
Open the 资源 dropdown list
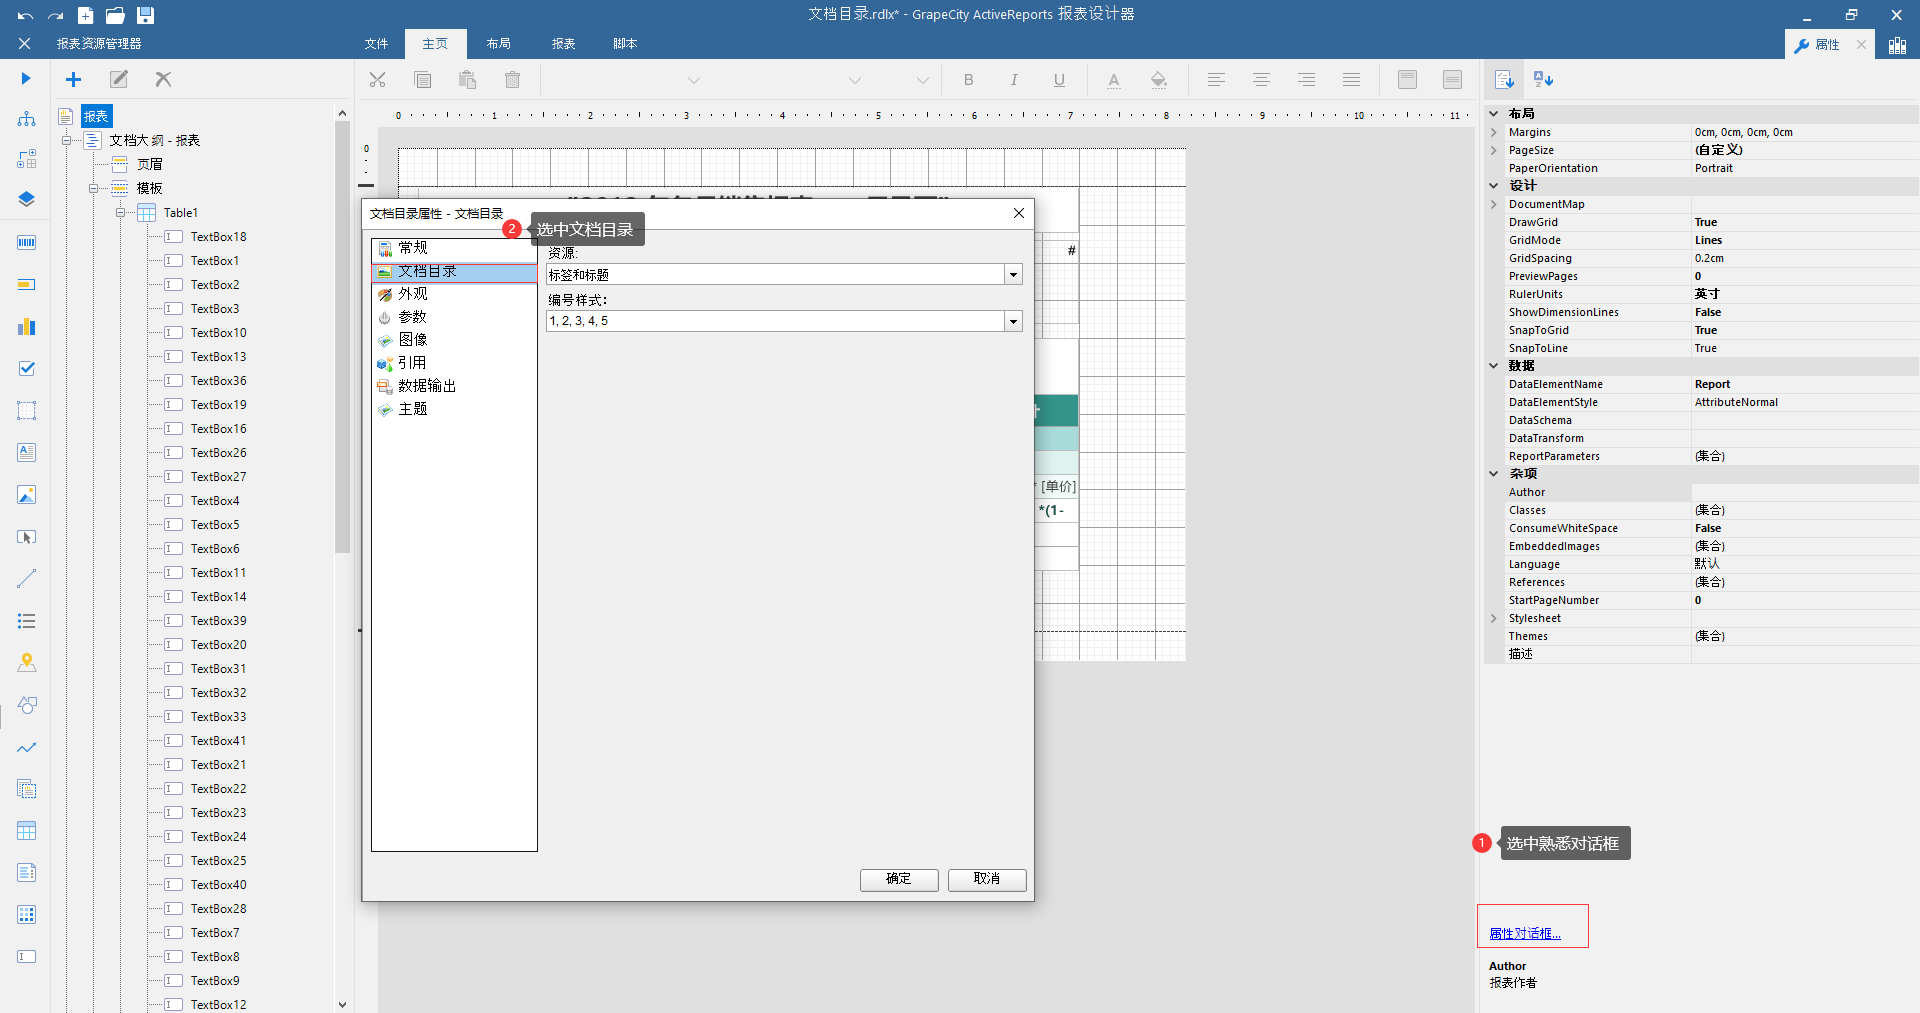[x=1013, y=275]
